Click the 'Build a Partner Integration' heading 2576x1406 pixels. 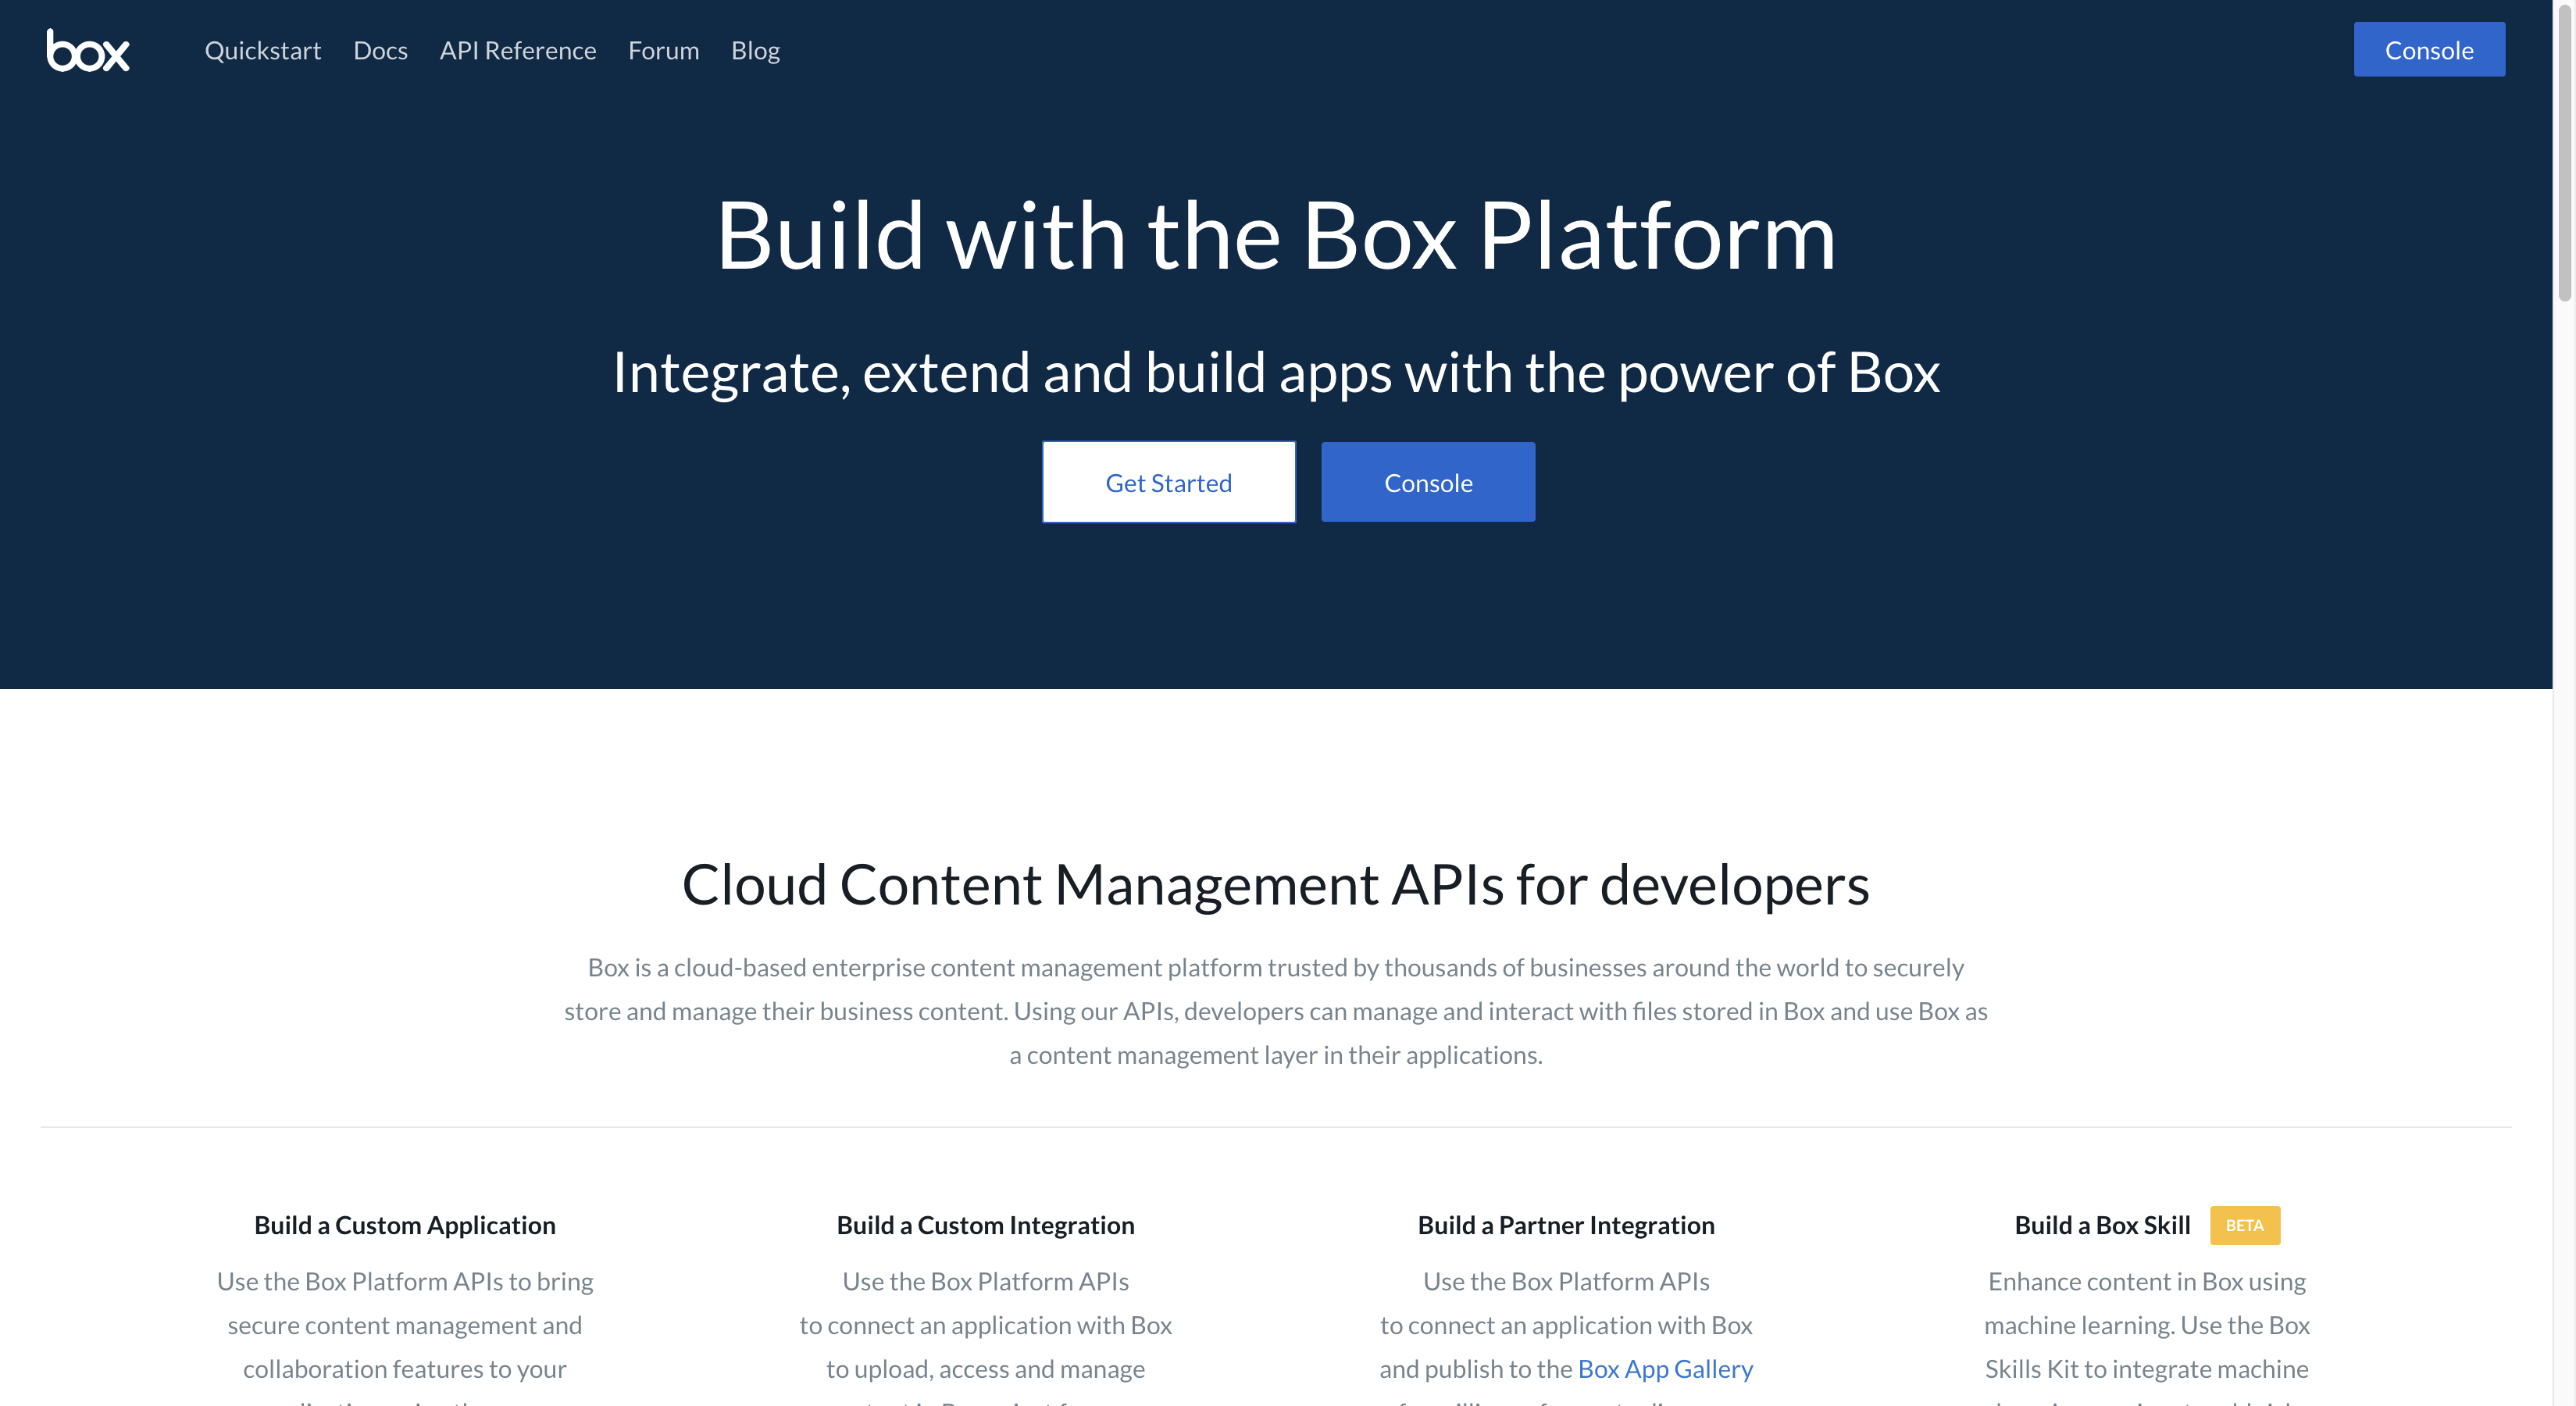tap(1566, 1225)
